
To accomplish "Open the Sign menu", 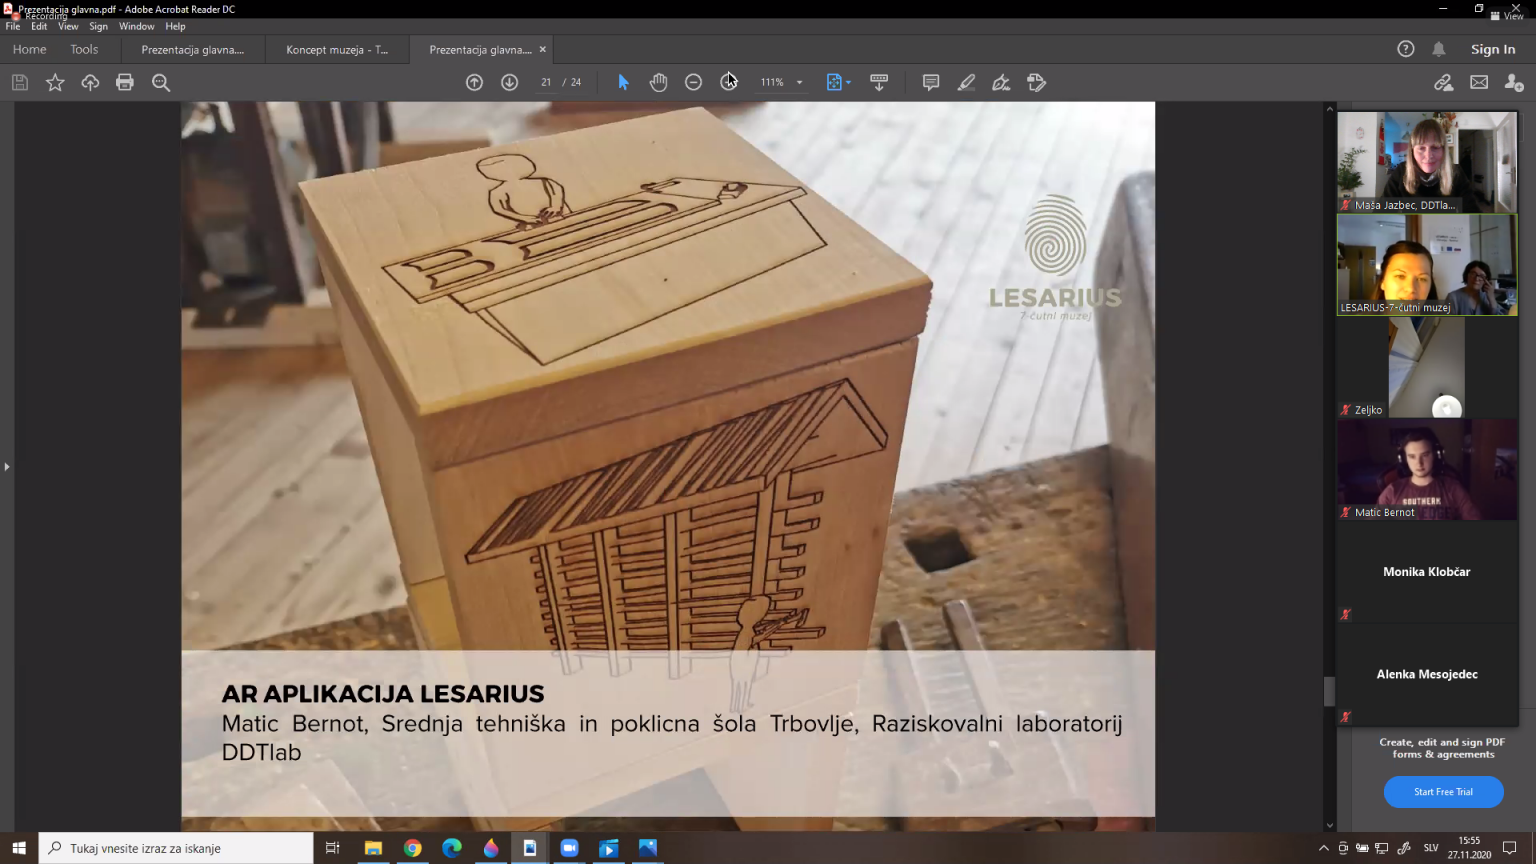I will pyautogui.click(x=98, y=26).
